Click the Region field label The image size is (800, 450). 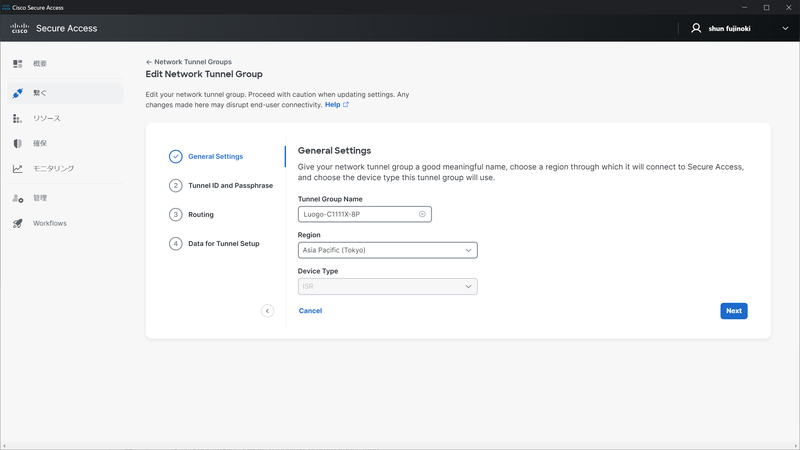click(x=309, y=235)
